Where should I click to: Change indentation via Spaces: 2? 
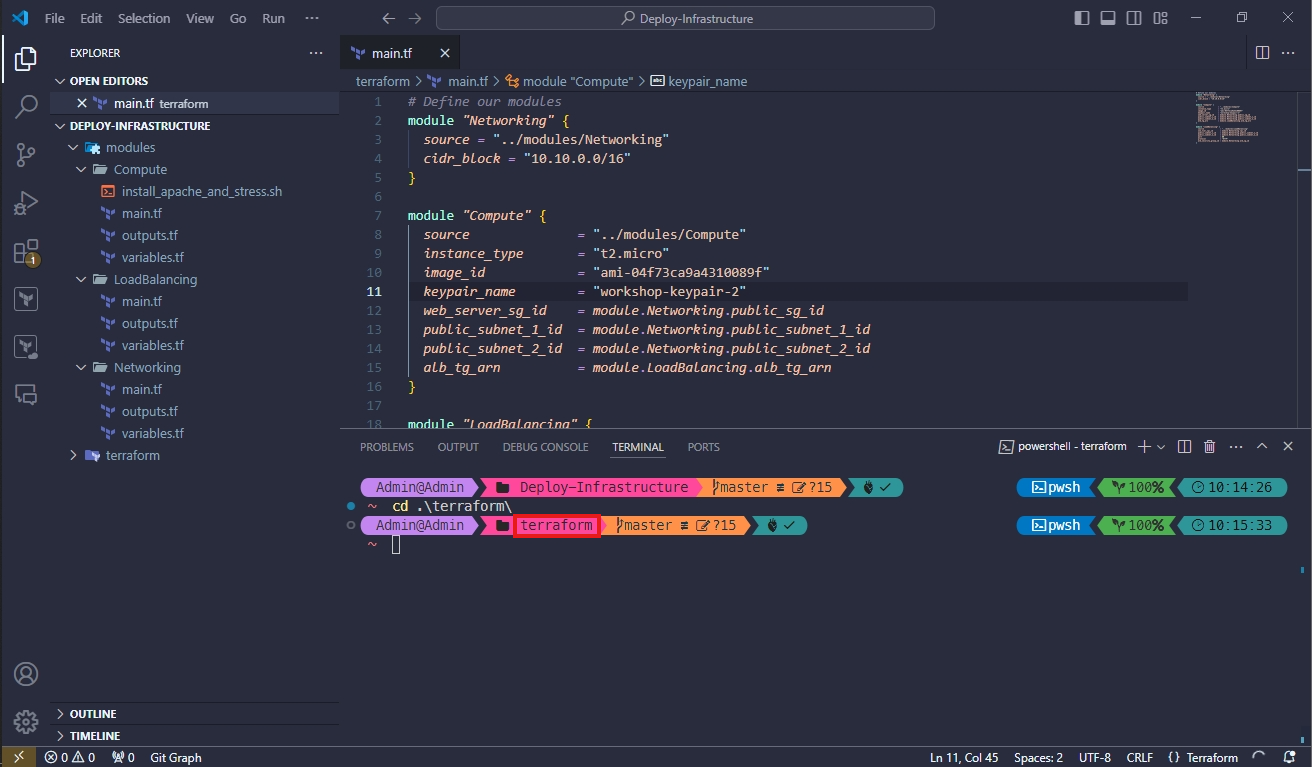(x=1038, y=757)
